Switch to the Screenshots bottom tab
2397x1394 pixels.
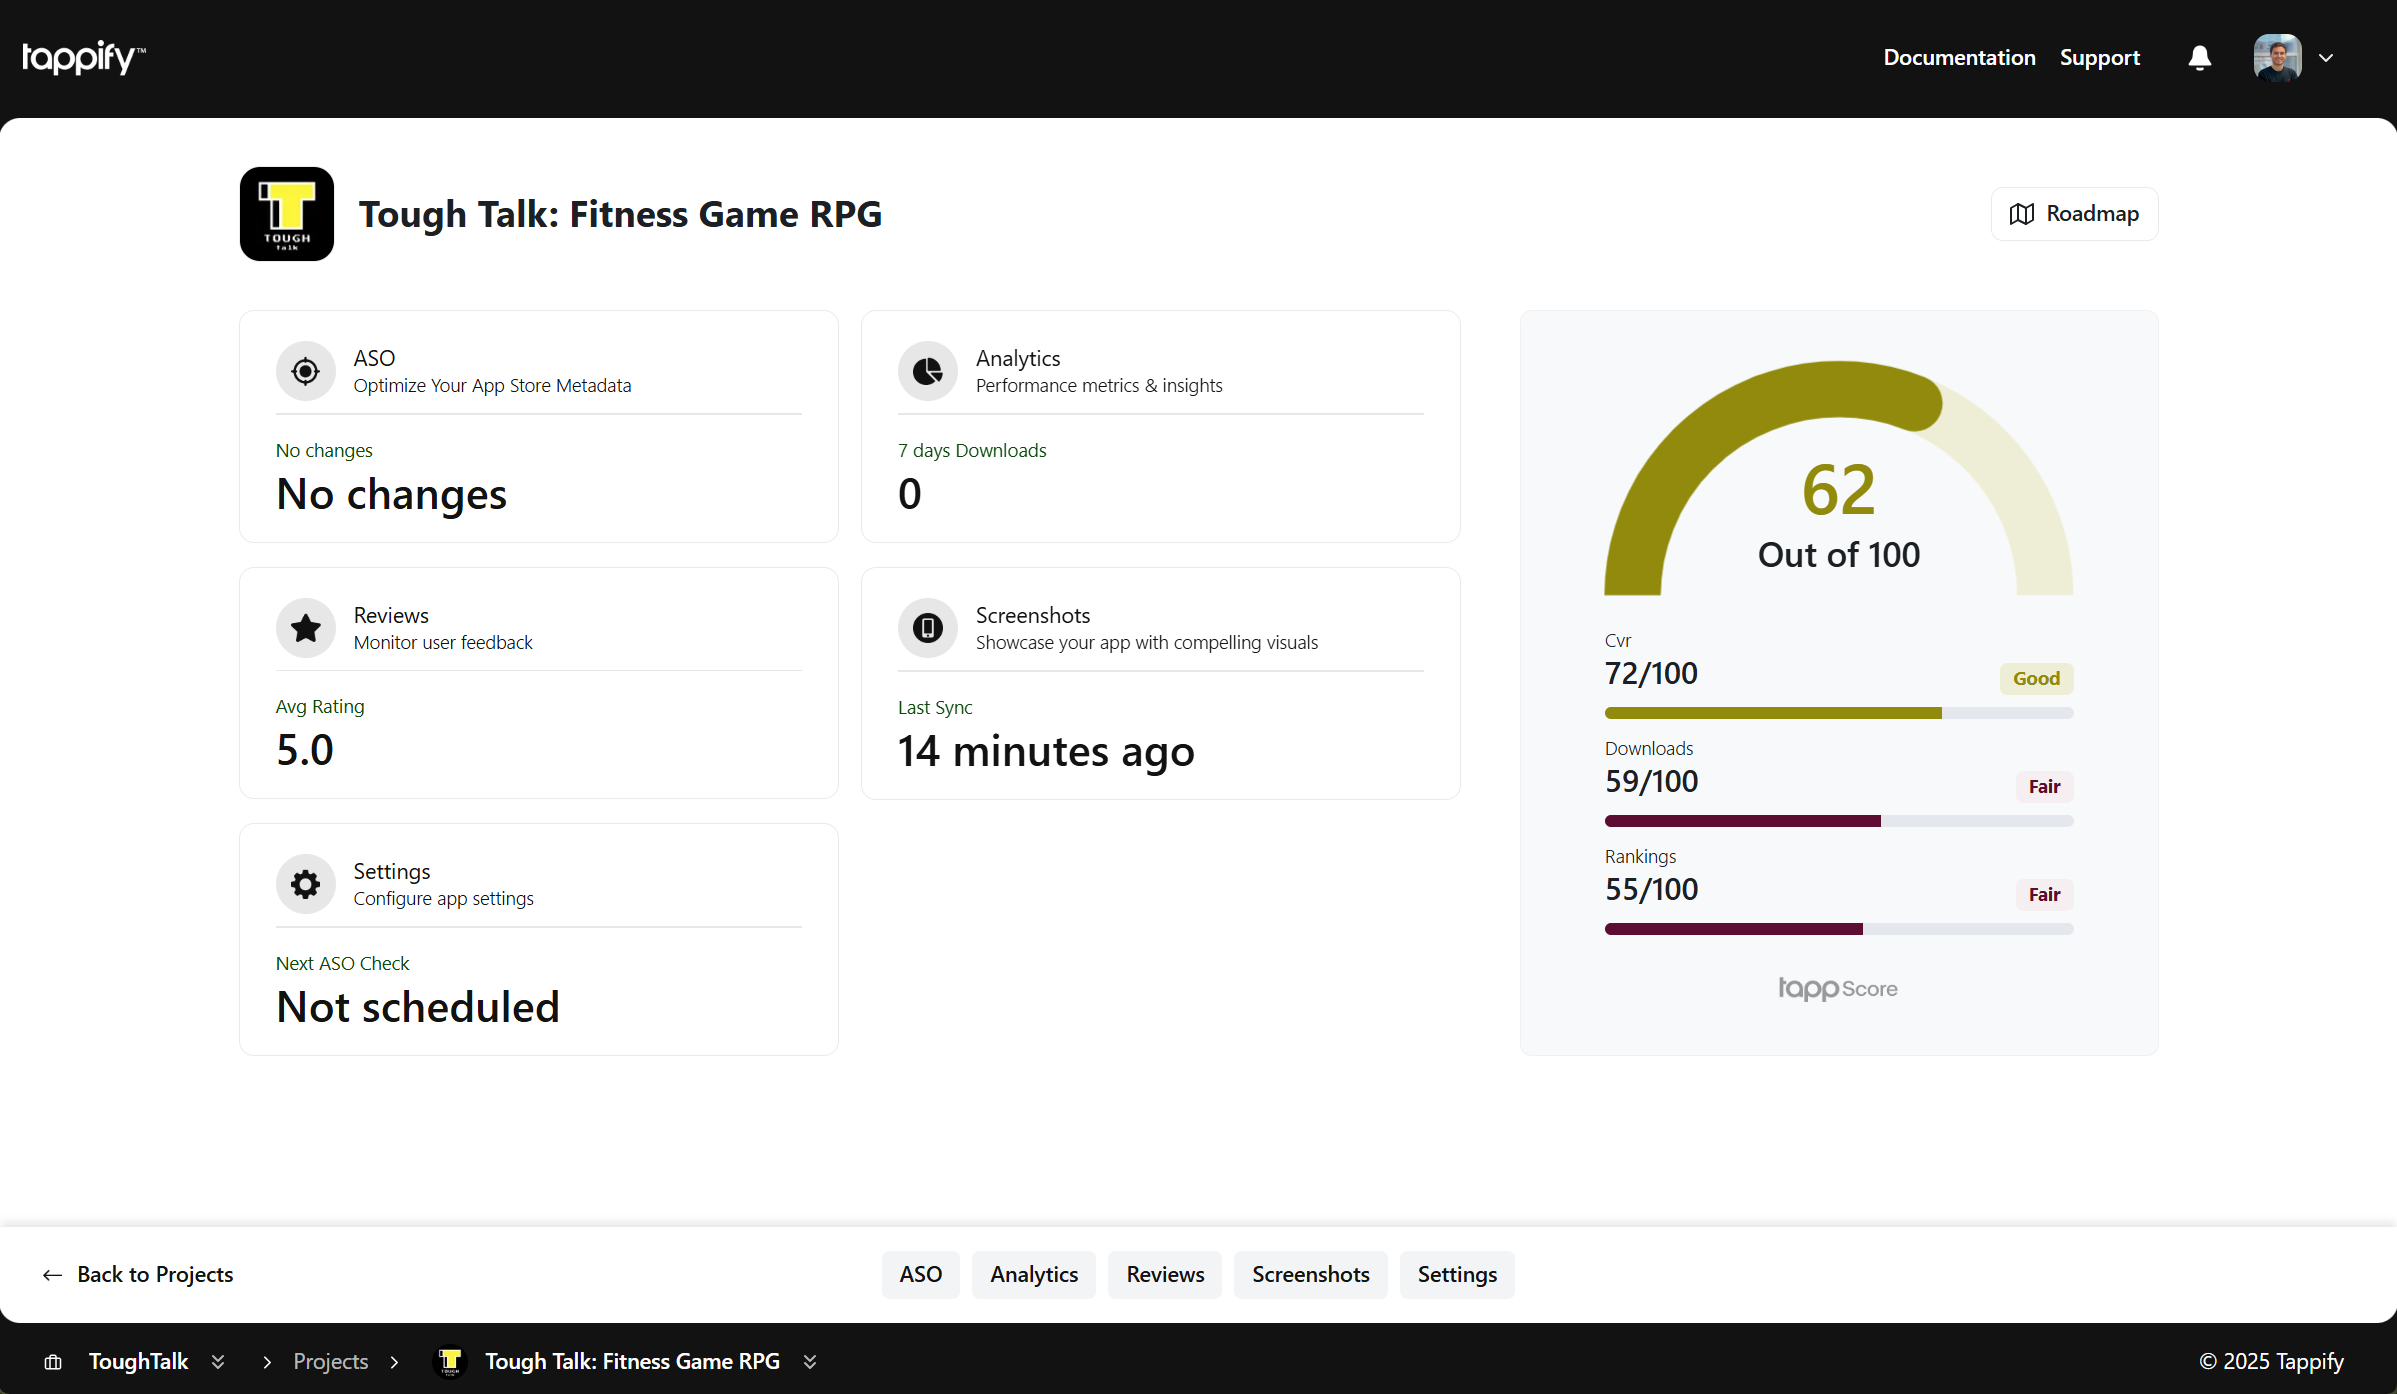(1310, 1275)
